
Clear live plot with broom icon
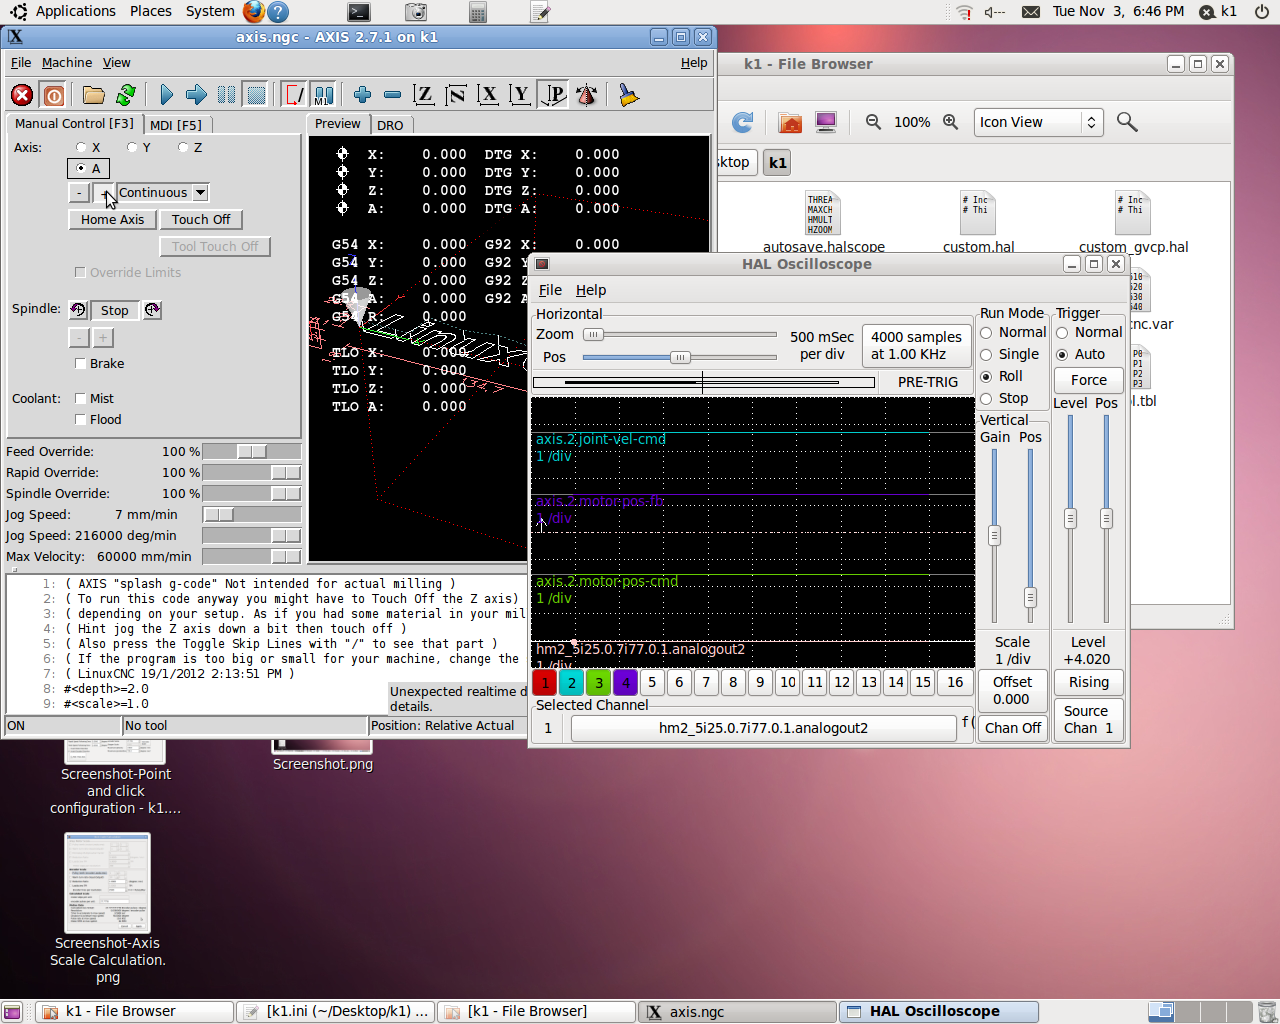(x=628, y=95)
